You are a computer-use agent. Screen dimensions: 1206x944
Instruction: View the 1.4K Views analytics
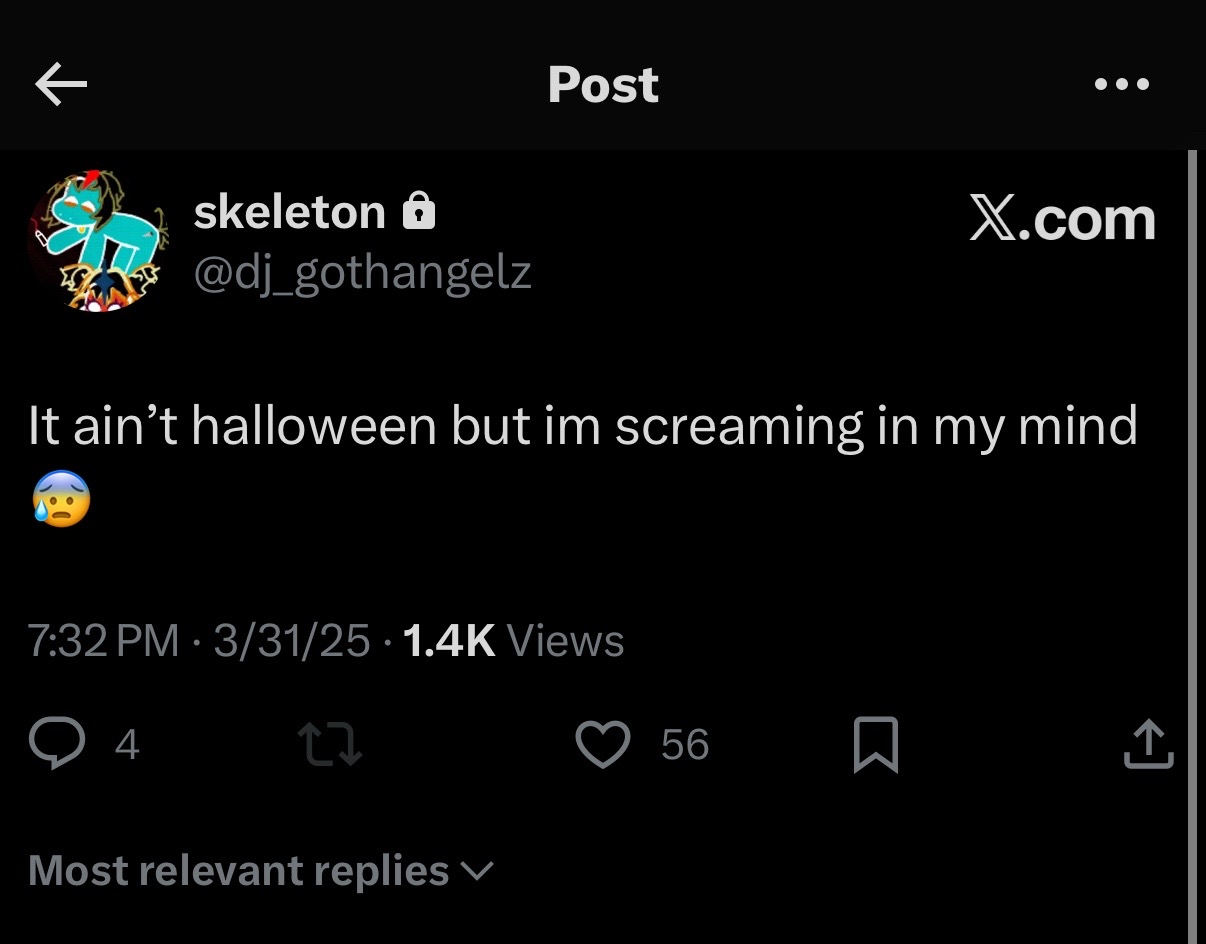tap(512, 641)
